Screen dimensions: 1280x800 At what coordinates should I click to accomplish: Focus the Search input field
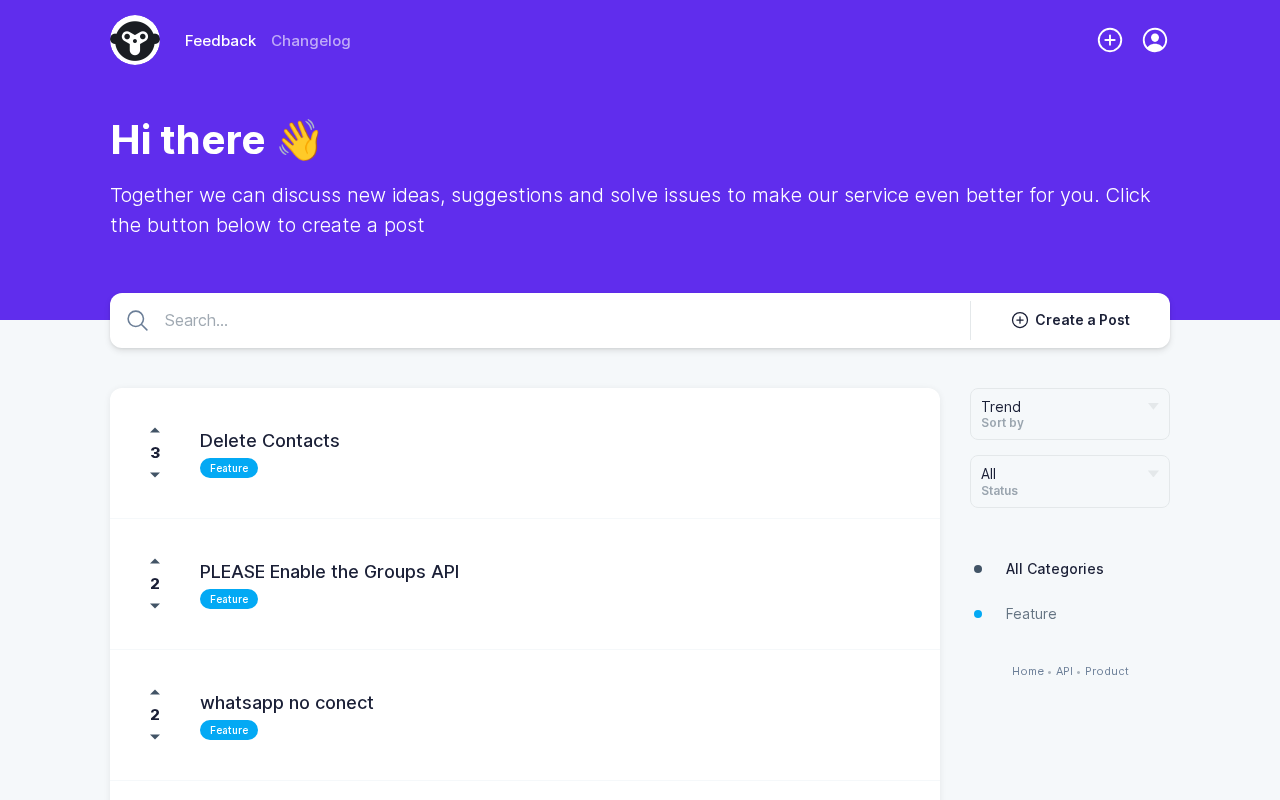[x=560, y=321]
